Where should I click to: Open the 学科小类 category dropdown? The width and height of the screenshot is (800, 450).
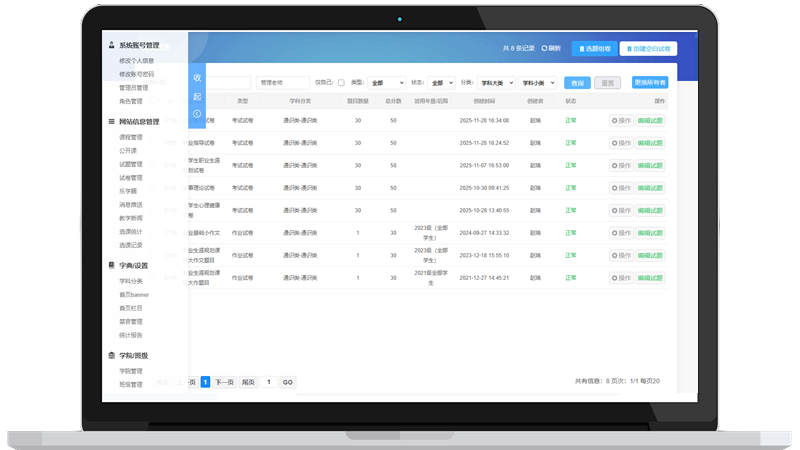[x=537, y=83]
